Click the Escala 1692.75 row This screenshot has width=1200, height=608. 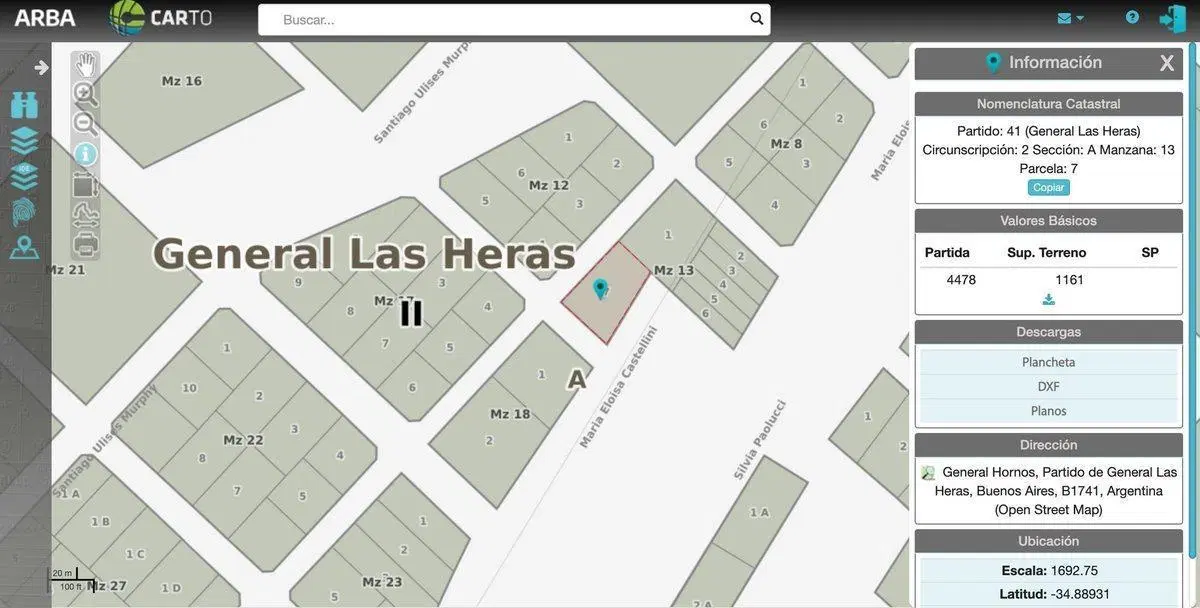click(x=1049, y=571)
